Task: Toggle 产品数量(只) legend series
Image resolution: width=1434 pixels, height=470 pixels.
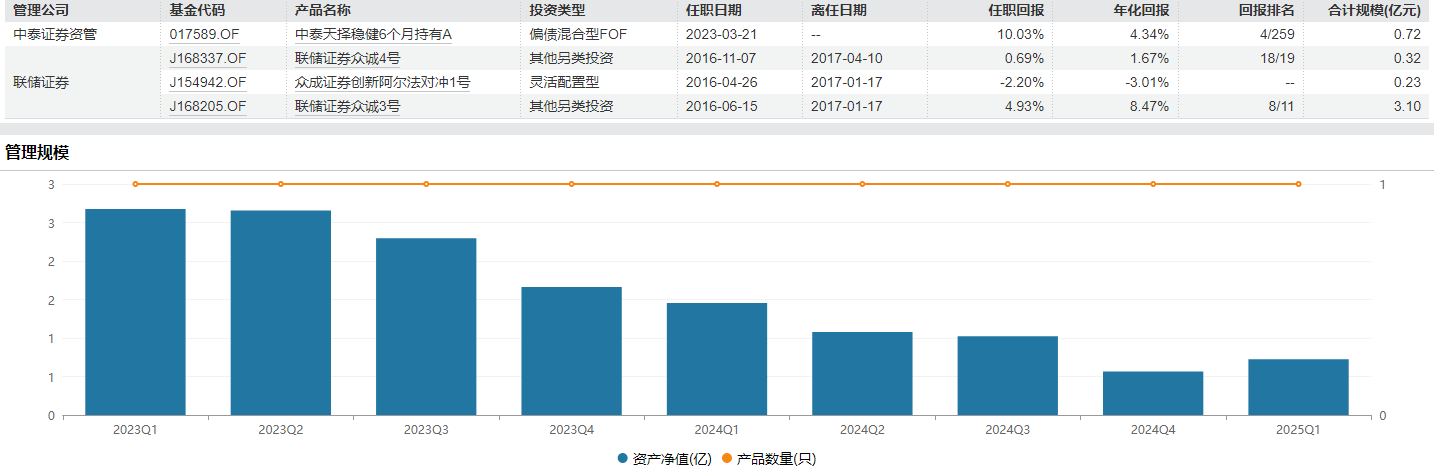Action: pos(769,459)
